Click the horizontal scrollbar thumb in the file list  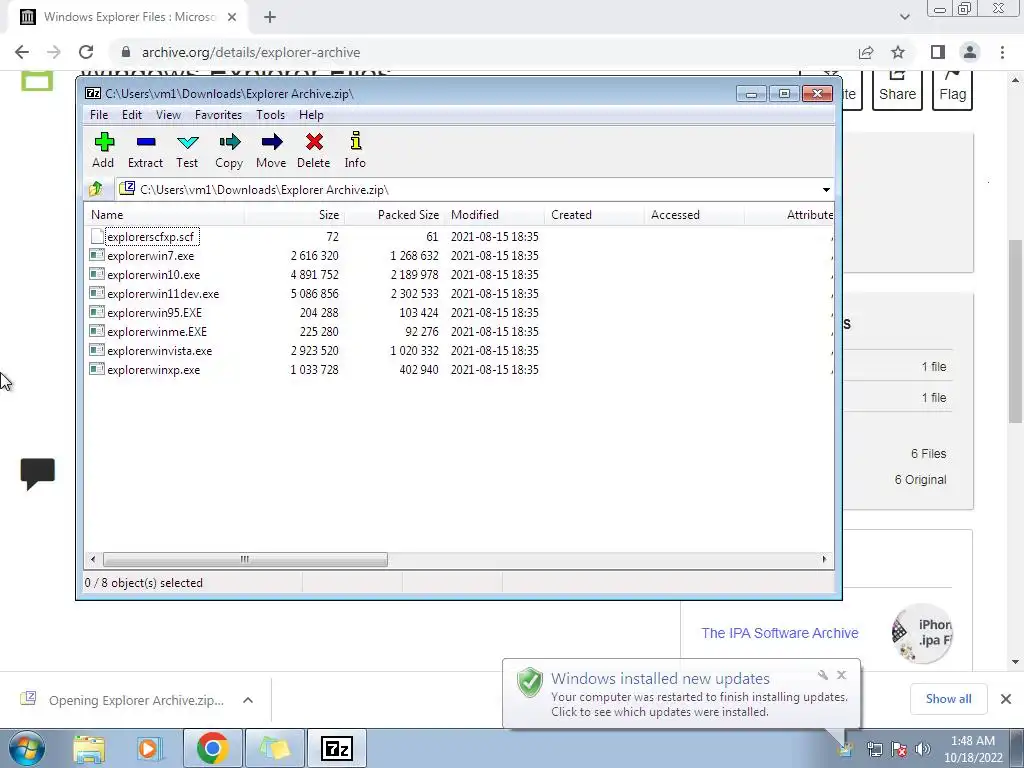[245, 559]
